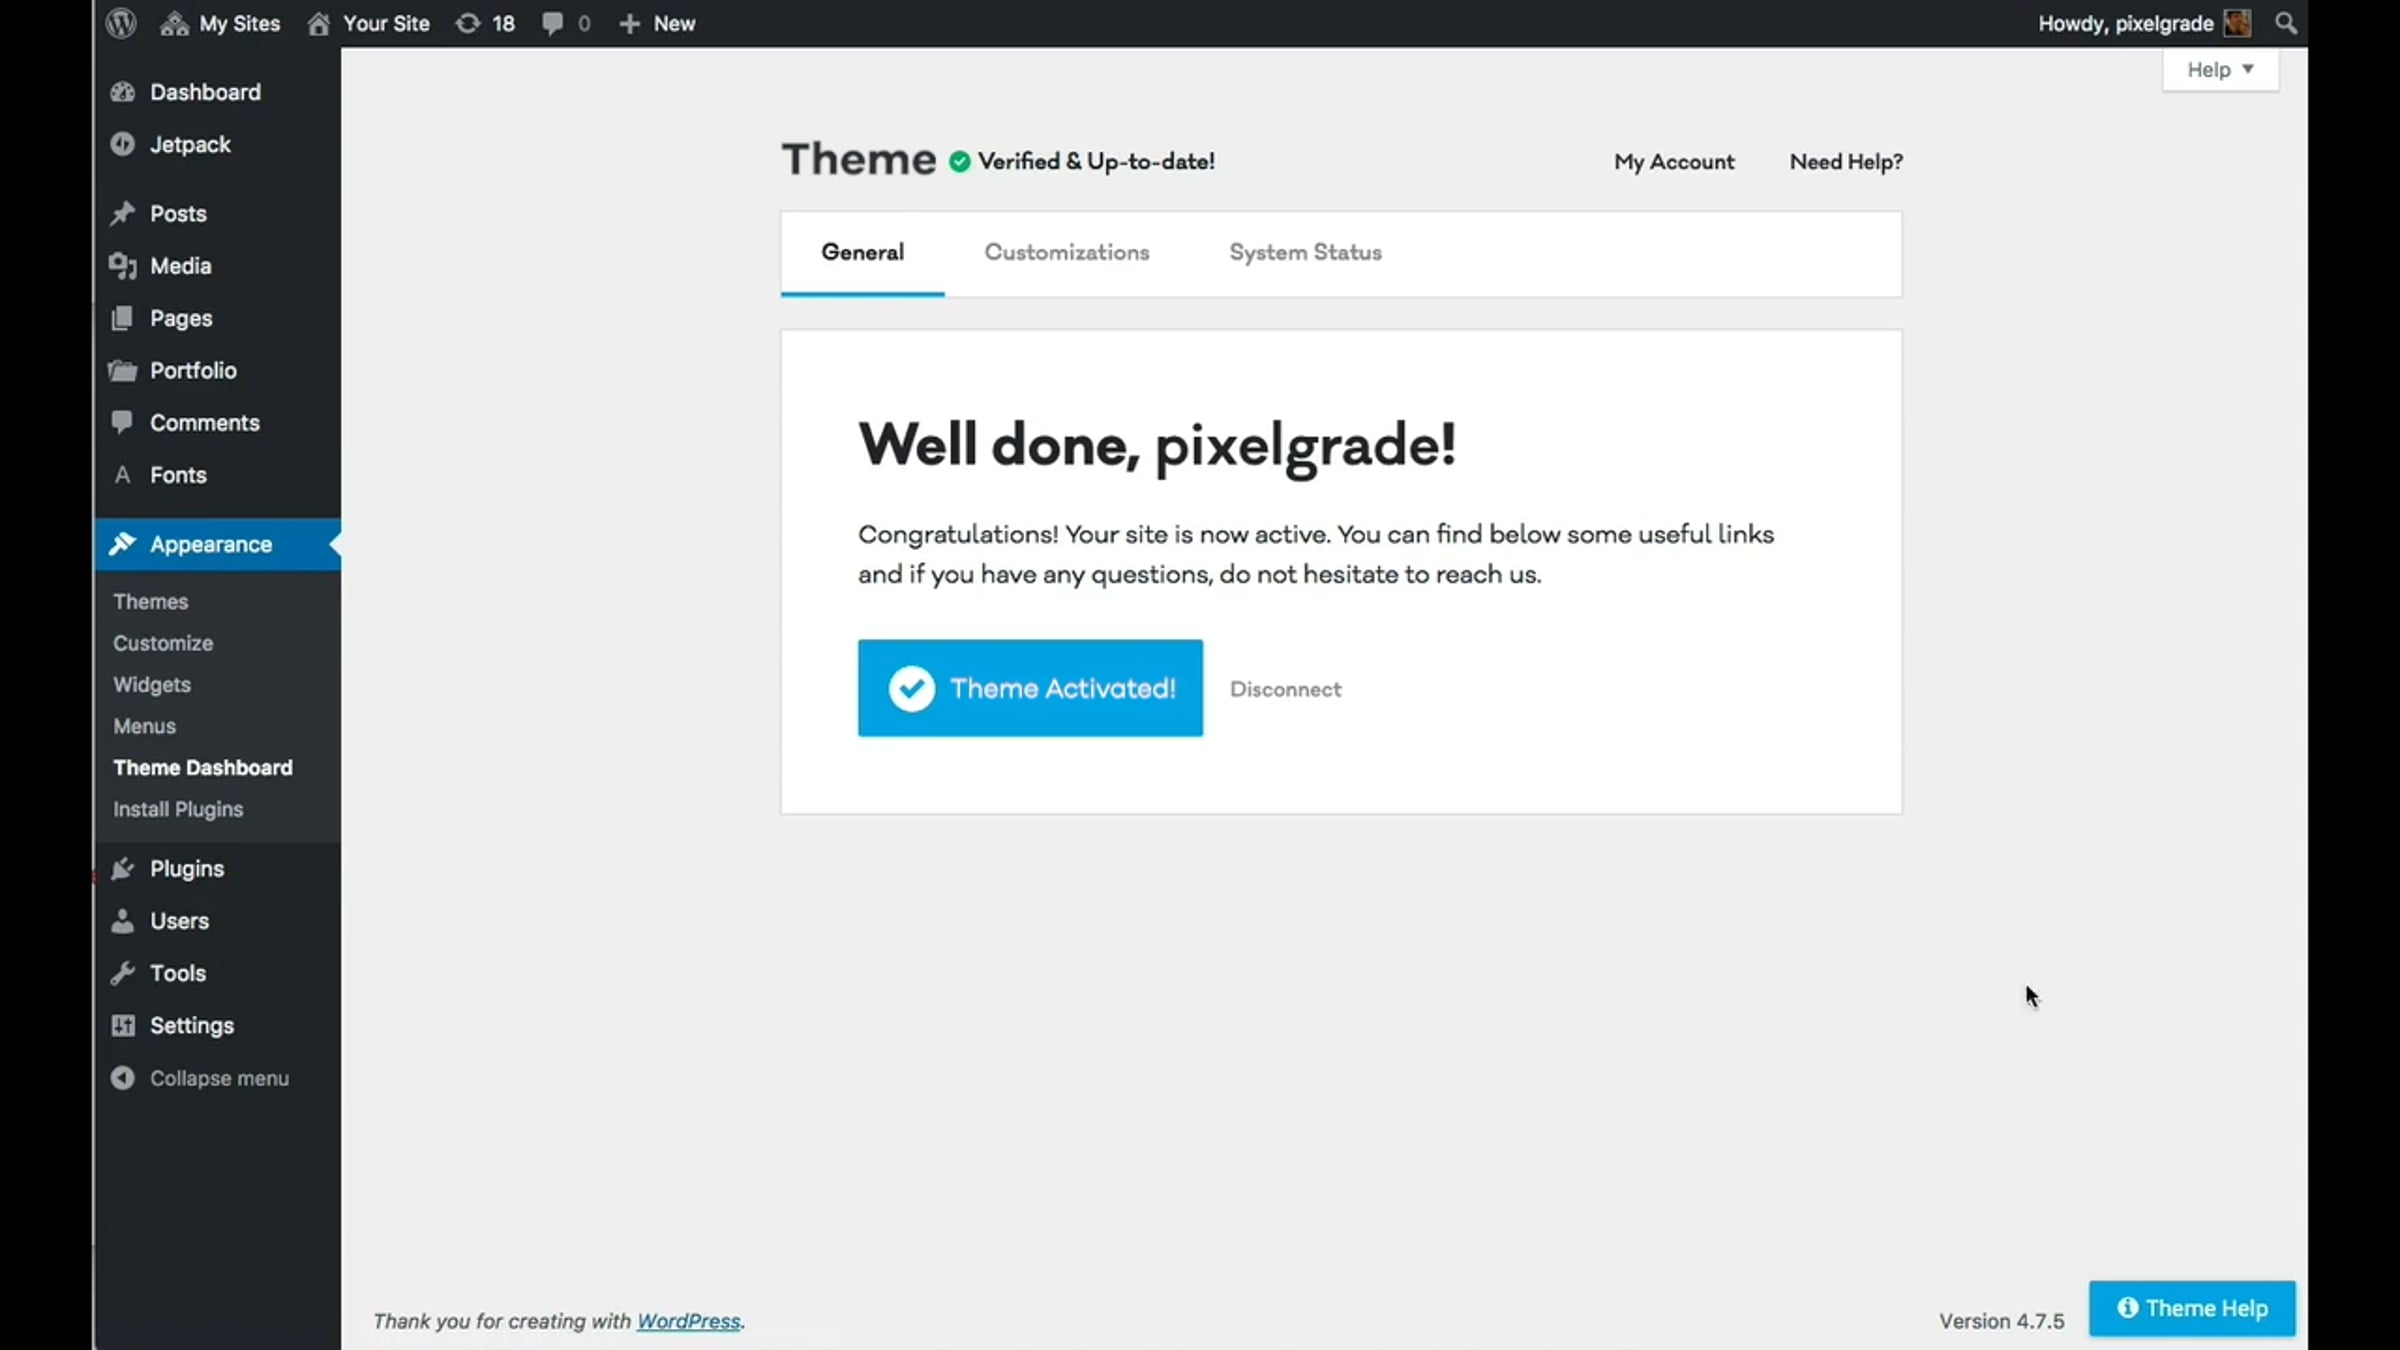Image resolution: width=2400 pixels, height=1350 pixels.
Task: Click the Appearance paintbrush icon
Action: pos(122,544)
